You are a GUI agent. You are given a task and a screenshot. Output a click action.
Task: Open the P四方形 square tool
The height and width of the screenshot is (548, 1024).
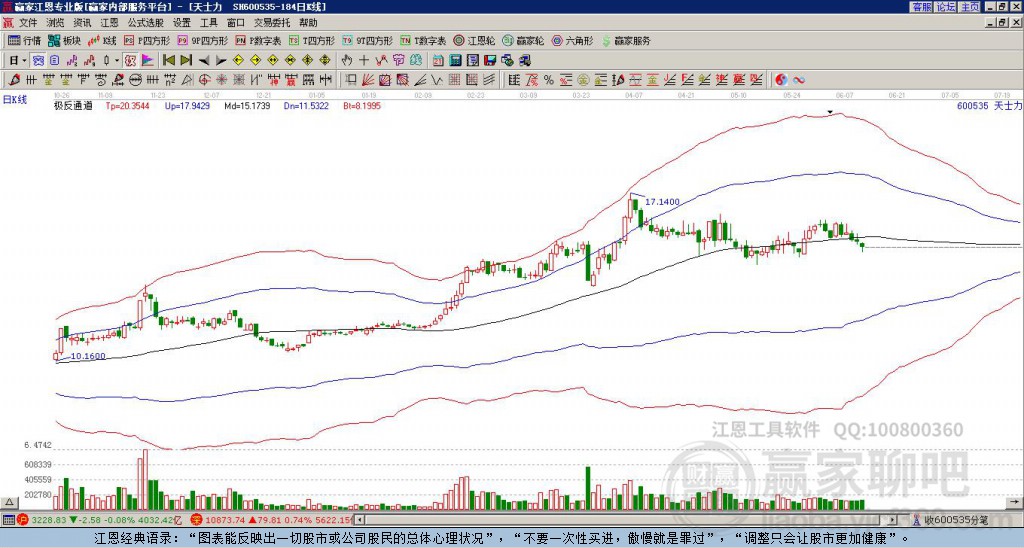[x=147, y=40]
